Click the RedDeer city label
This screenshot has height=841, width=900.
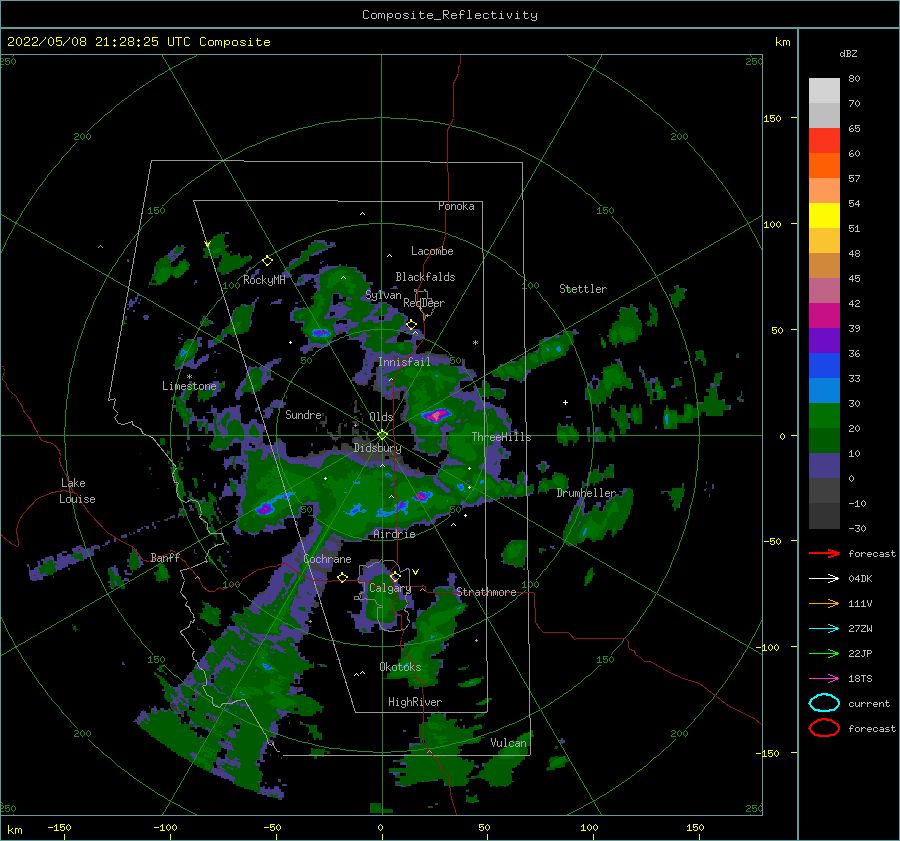[424, 303]
